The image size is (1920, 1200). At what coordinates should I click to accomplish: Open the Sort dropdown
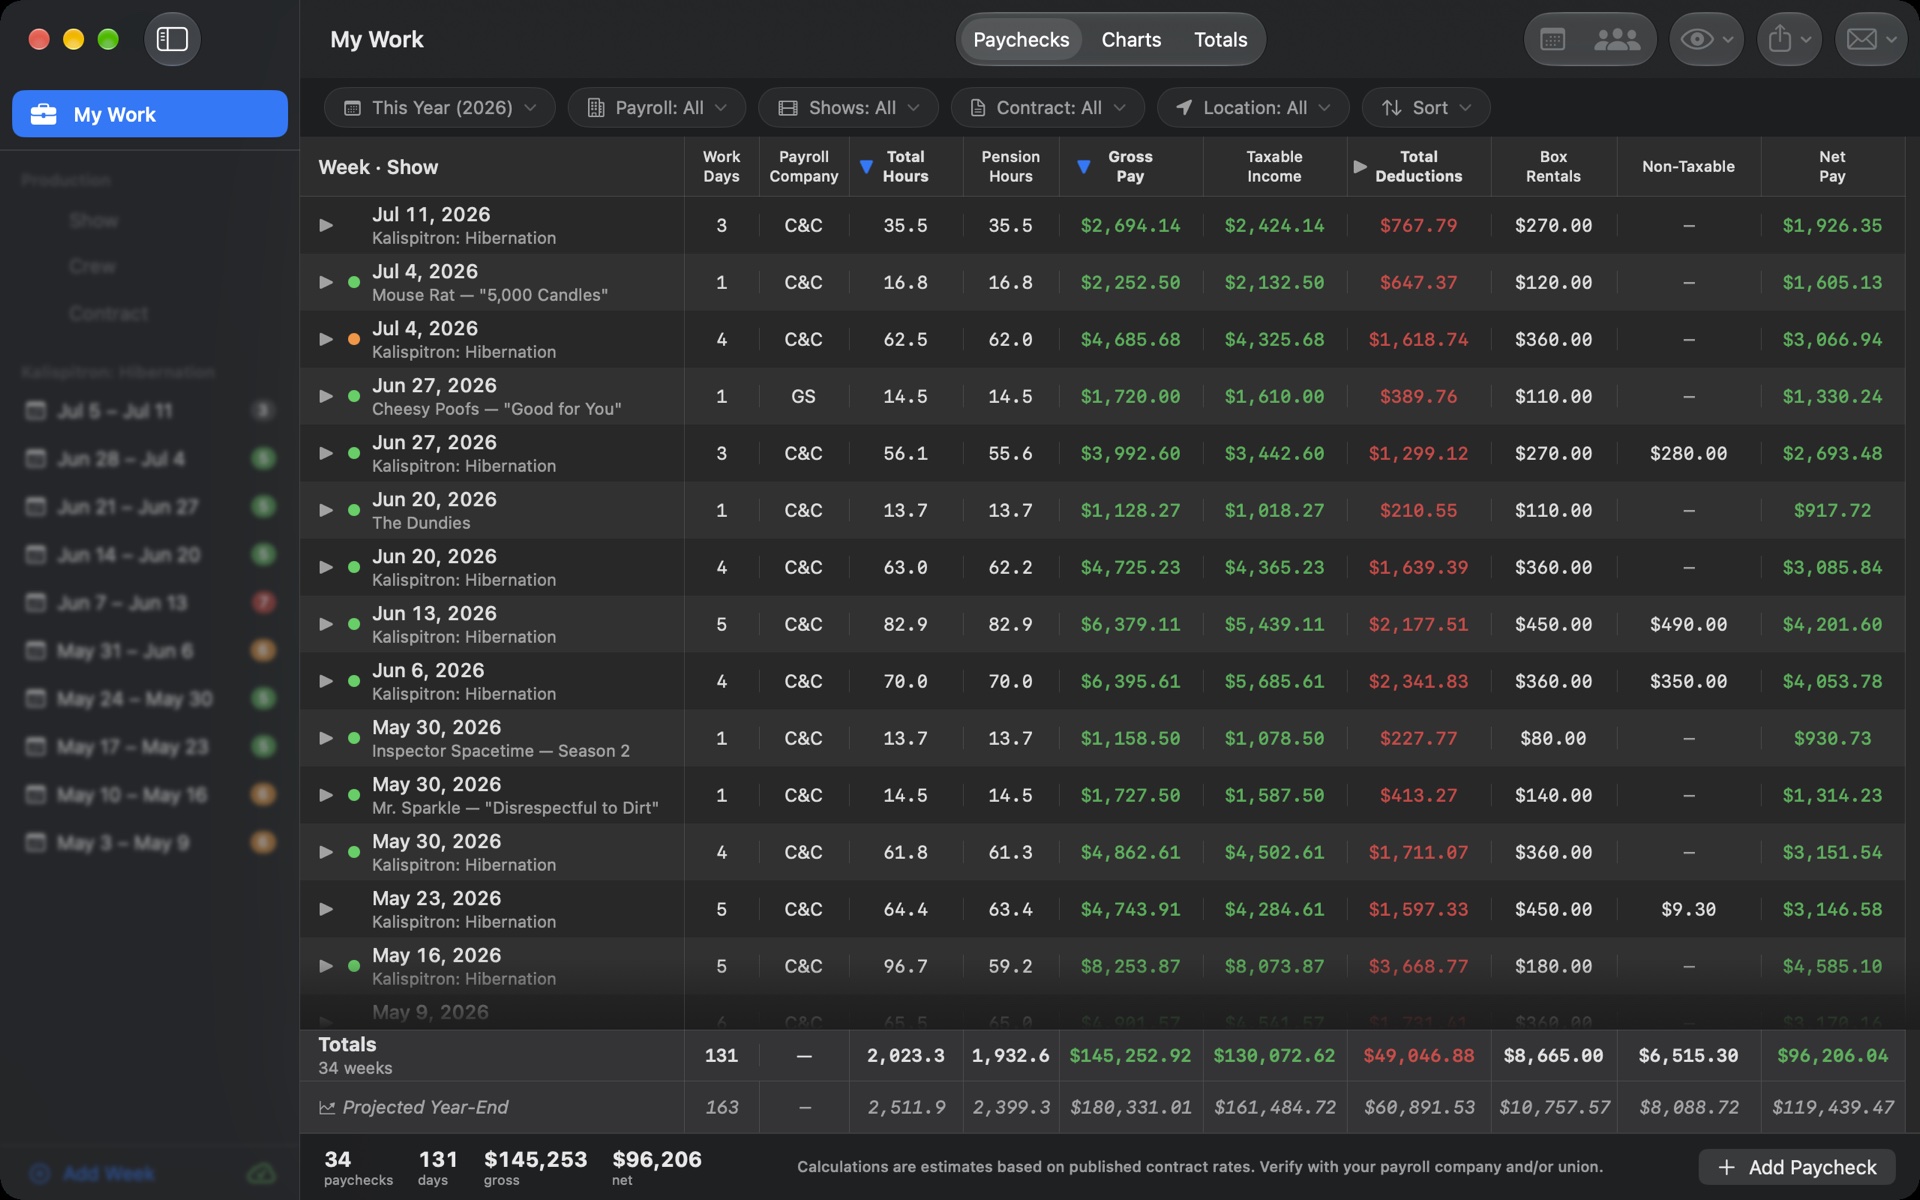pos(1426,107)
